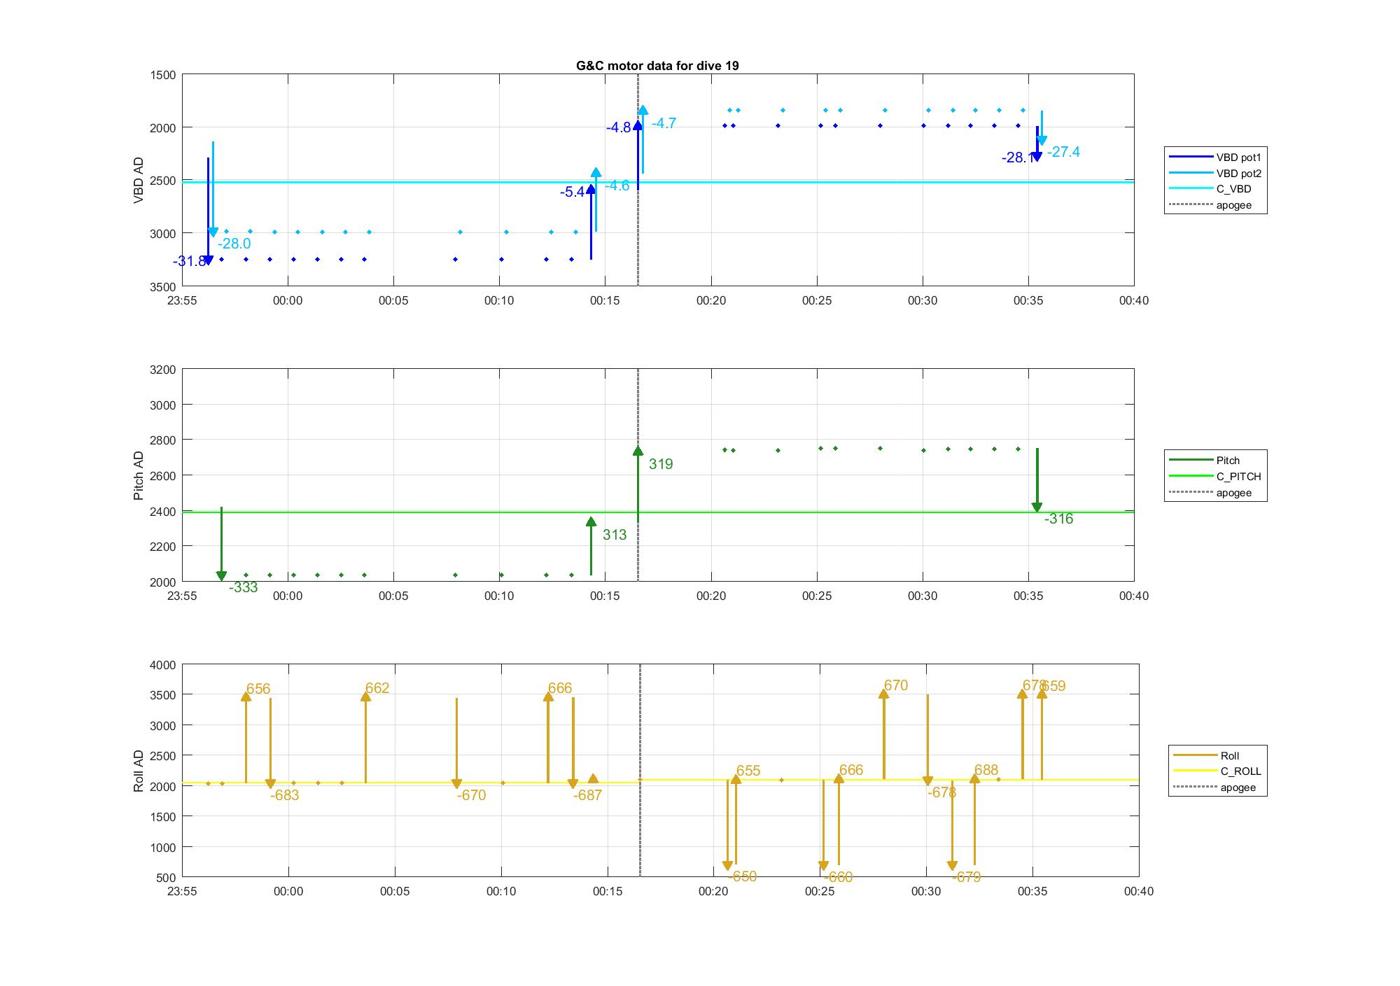Click the -660 roll data label
1400x986 pixels.
pos(839,877)
